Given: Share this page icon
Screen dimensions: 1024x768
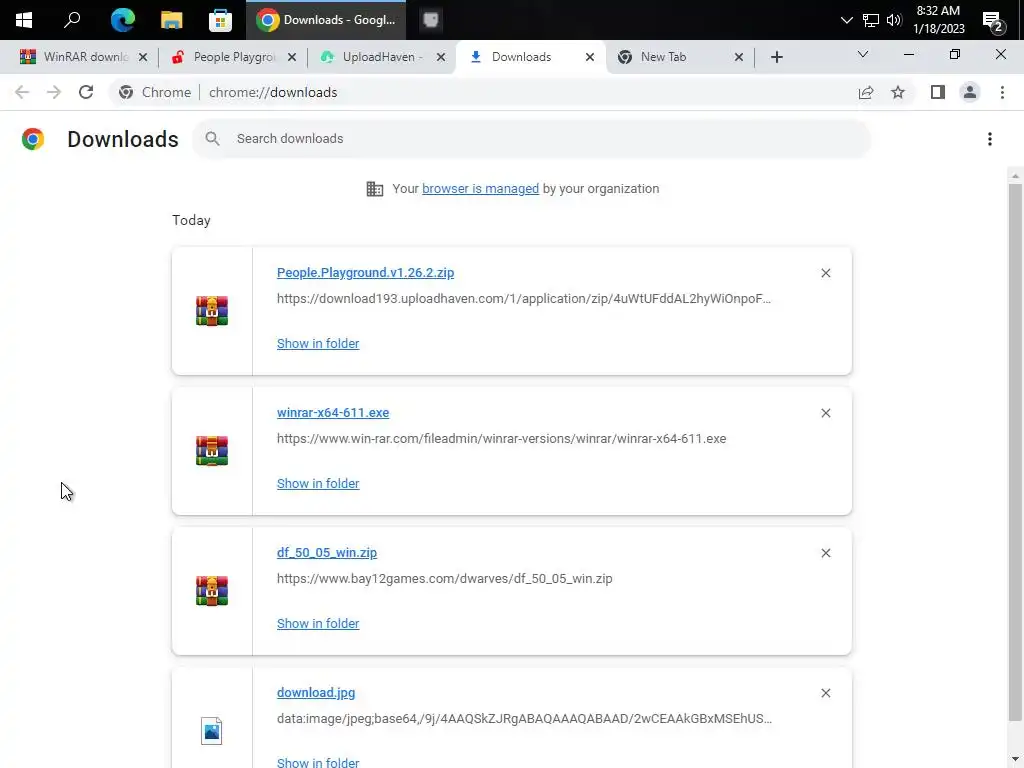Looking at the screenshot, I should tap(866, 92).
